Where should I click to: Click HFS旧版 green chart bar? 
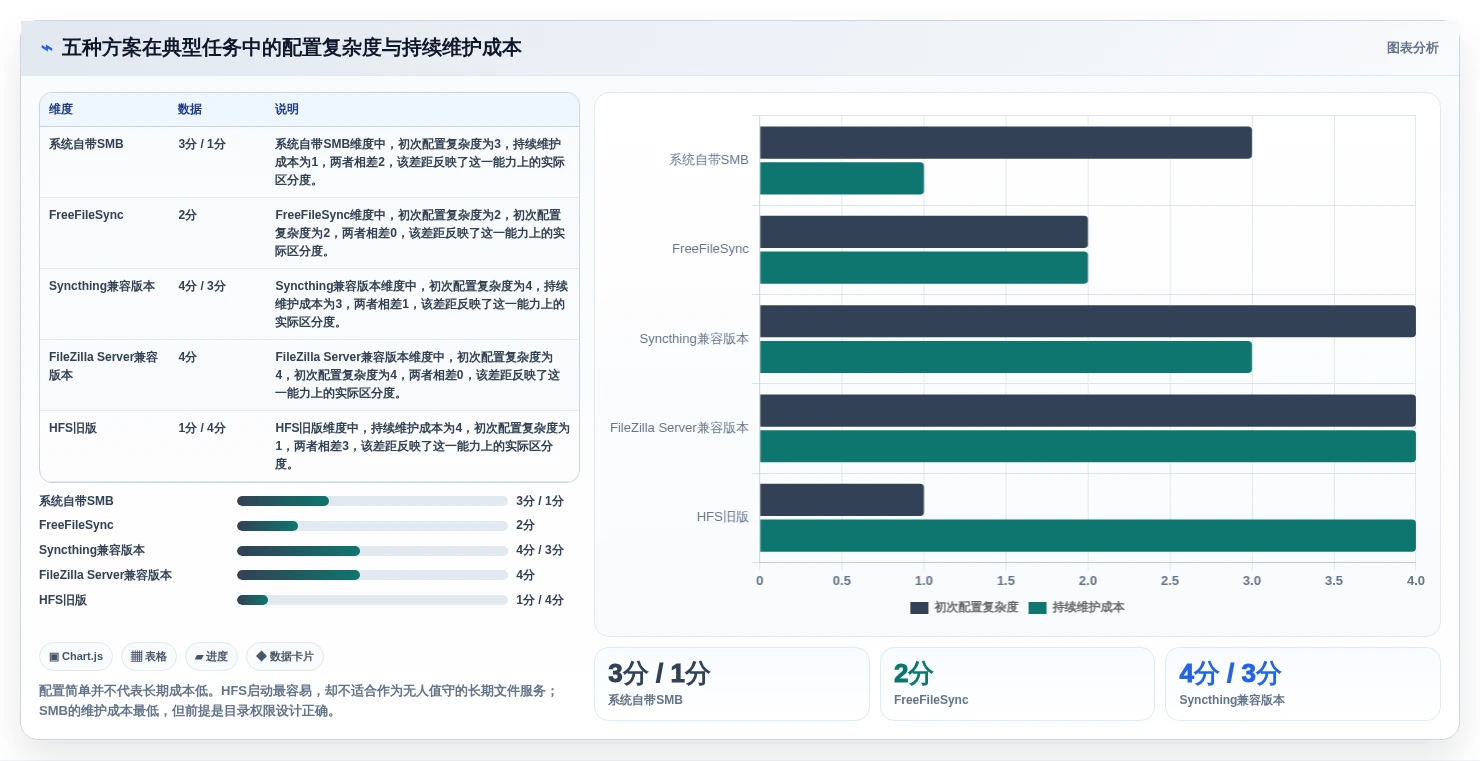pos(1088,536)
